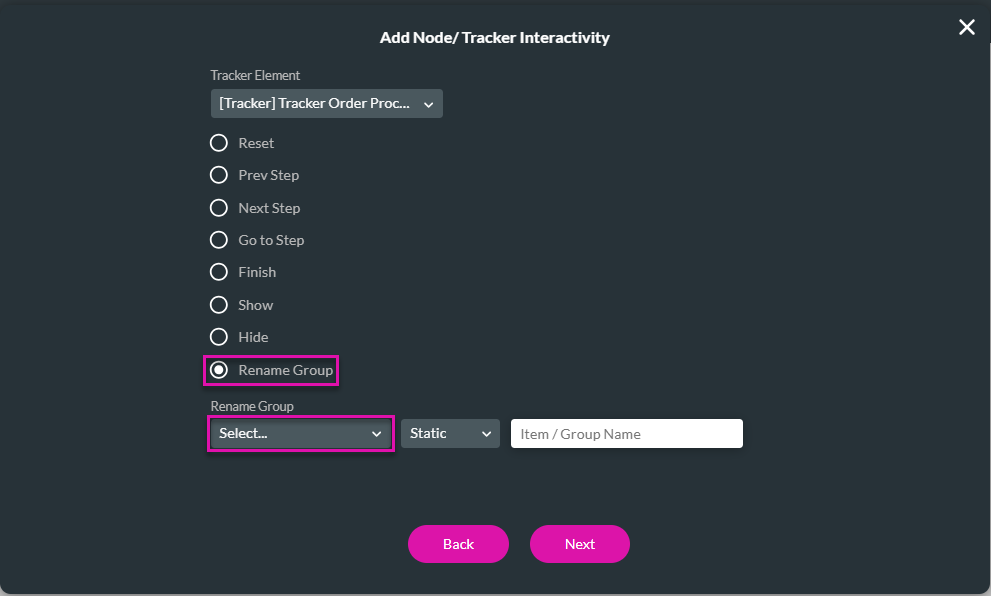Click the Rename Group radio button
Image resolution: width=991 pixels, height=596 pixels.
[219, 370]
